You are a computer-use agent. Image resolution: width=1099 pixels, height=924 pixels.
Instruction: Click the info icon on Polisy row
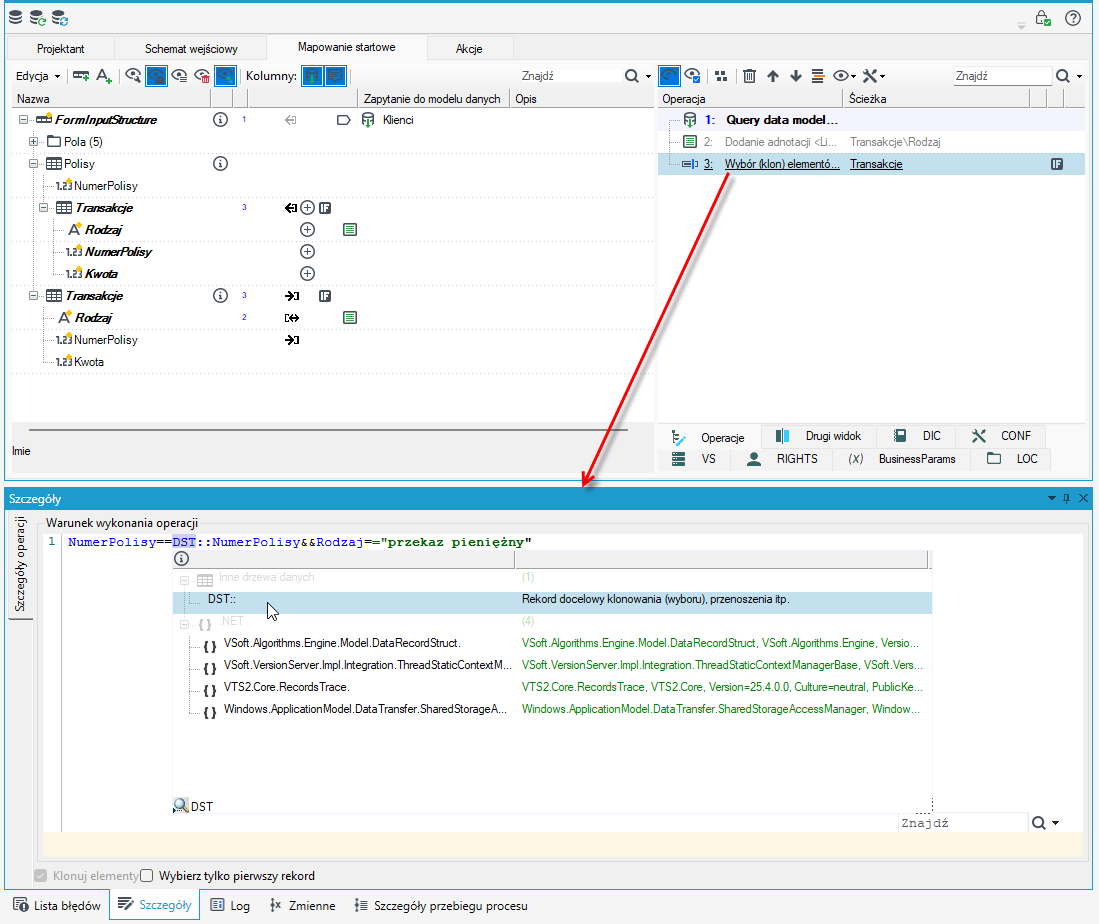coord(220,164)
